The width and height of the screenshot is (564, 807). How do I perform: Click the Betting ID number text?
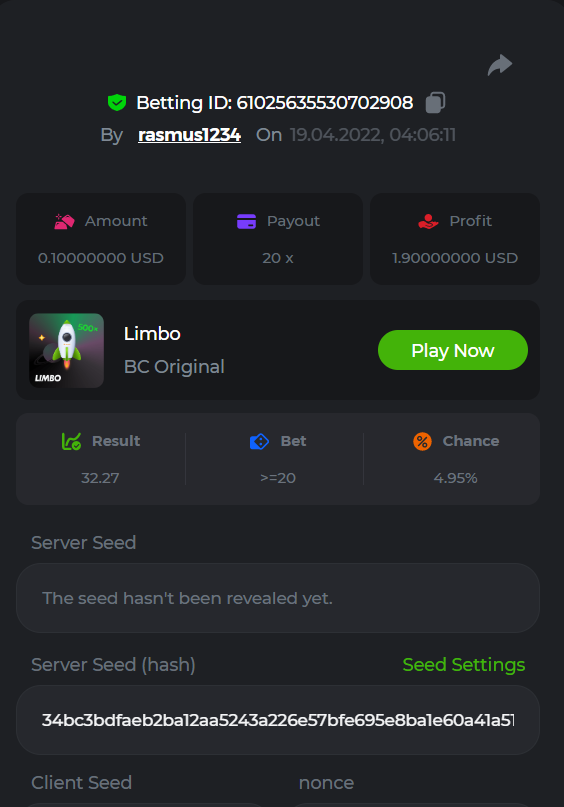(x=325, y=102)
